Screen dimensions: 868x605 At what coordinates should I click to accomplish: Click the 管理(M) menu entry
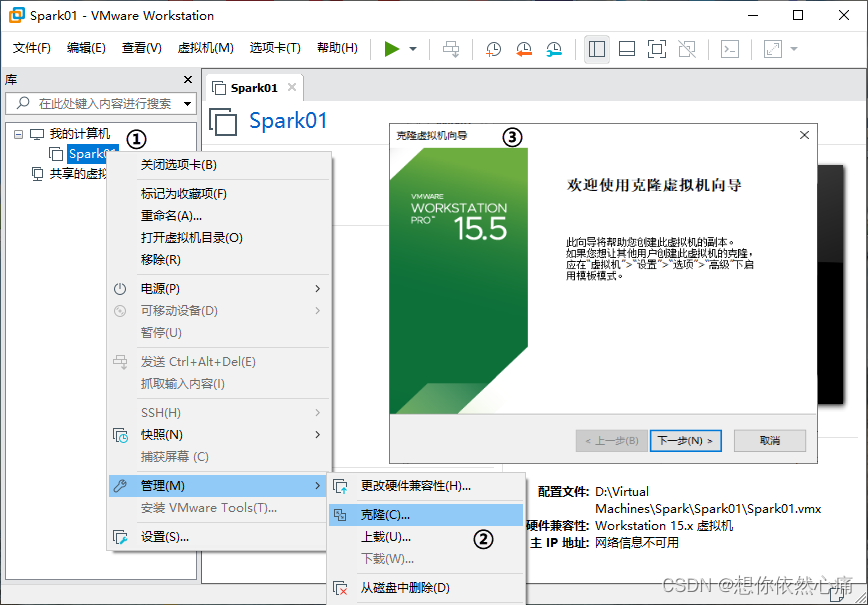pos(218,485)
